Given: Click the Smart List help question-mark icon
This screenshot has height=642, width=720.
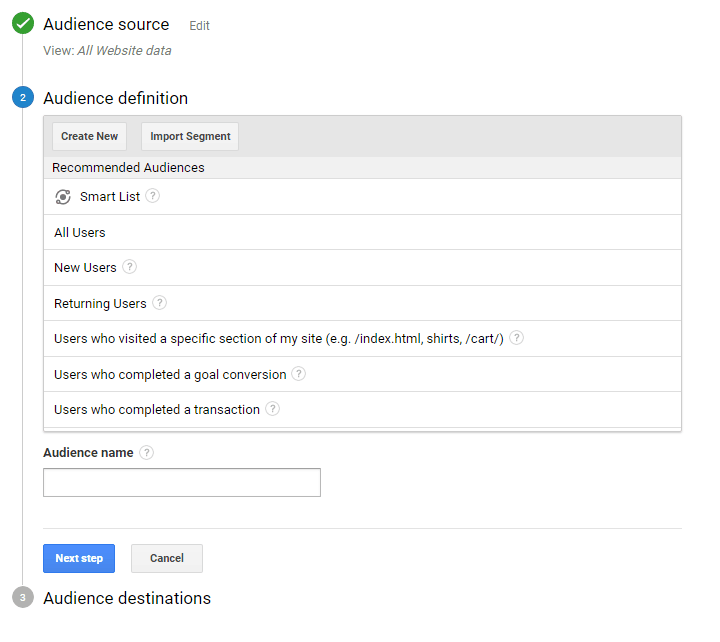Looking at the screenshot, I should [x=152, y=196].
